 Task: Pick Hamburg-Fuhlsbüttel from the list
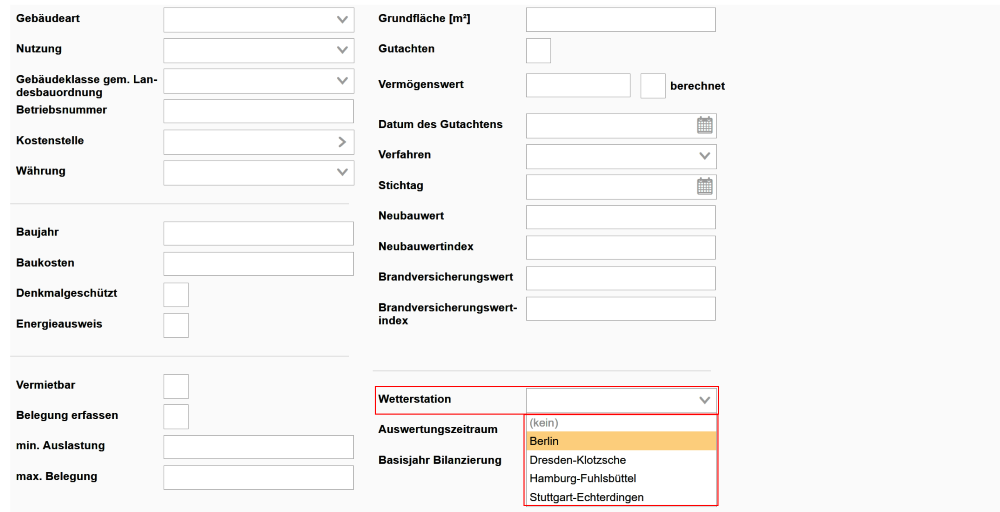(x=620, y=478)
